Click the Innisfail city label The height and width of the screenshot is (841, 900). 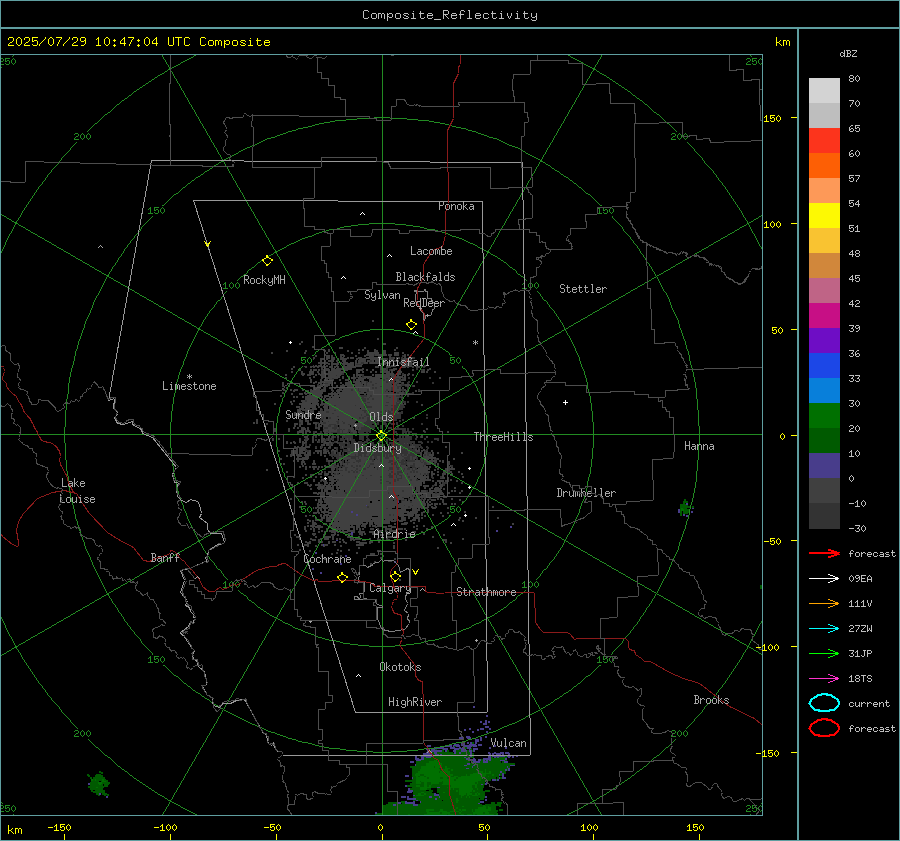click(404, 362)
